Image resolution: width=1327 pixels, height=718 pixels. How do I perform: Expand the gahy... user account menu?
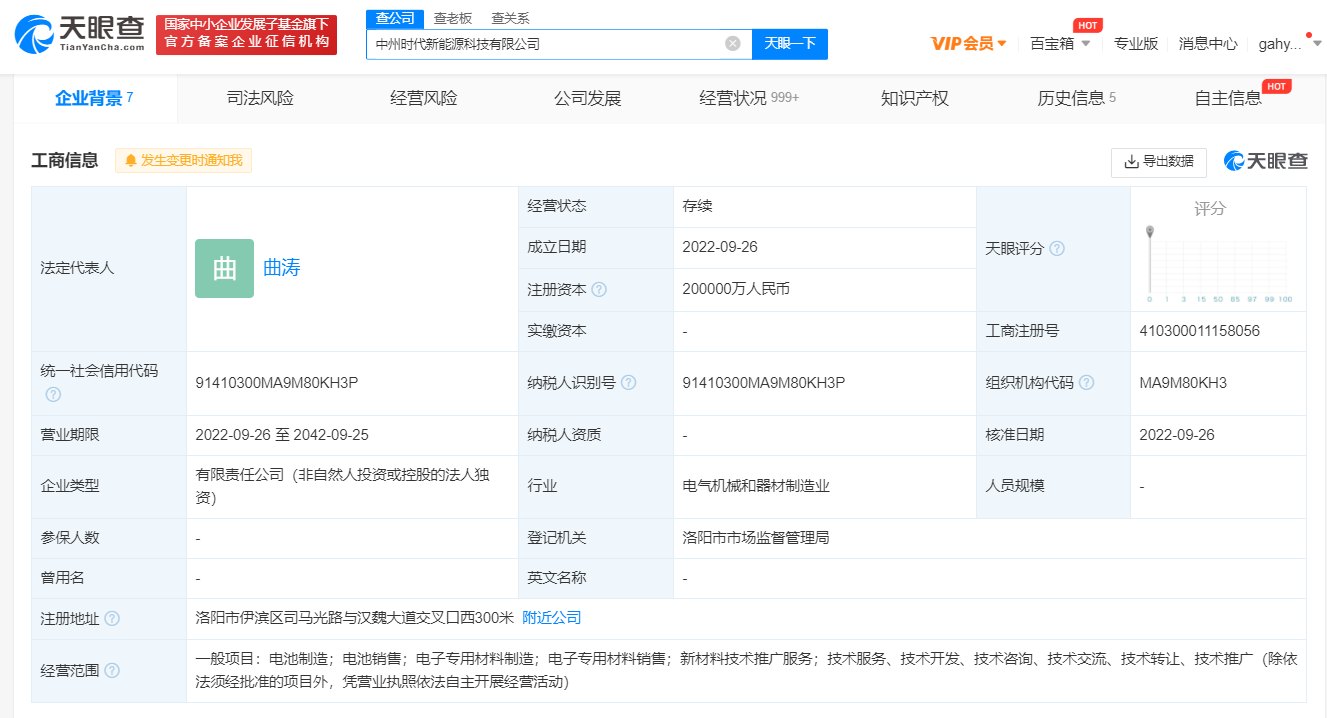click(x=1289, y=43)
